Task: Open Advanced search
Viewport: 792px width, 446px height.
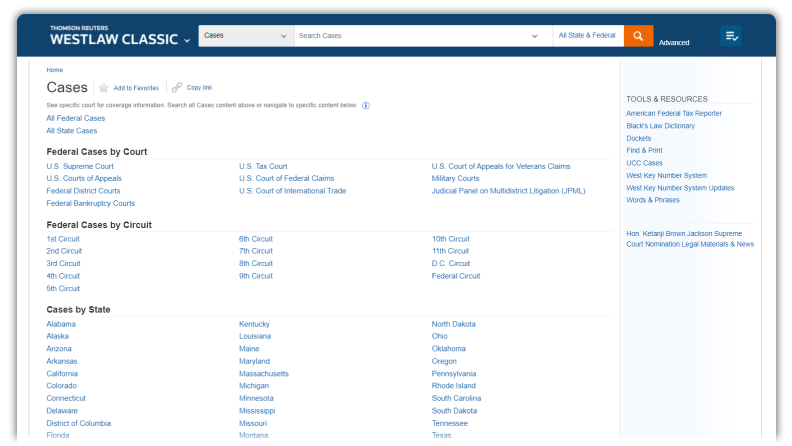Action: pos(674,42)
